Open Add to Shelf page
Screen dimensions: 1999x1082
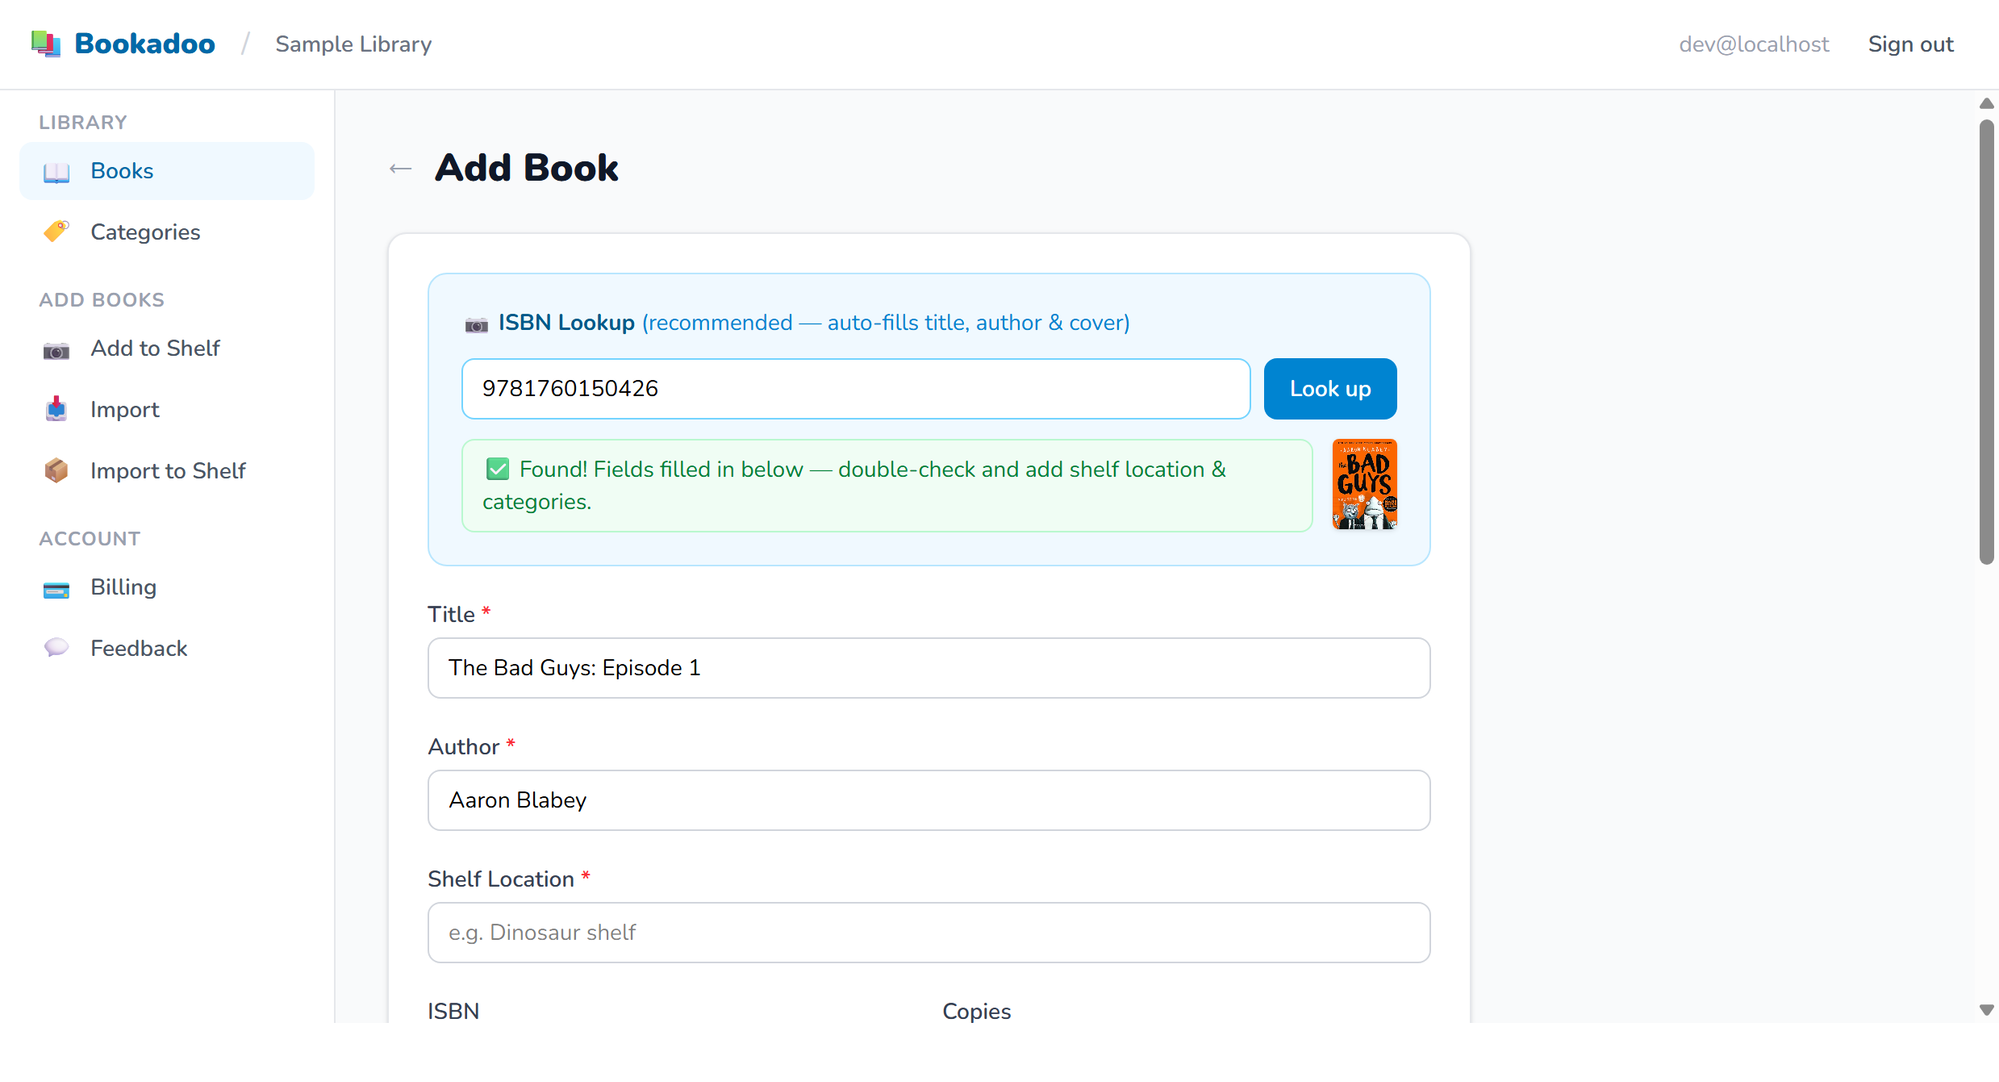pos(167,348)
